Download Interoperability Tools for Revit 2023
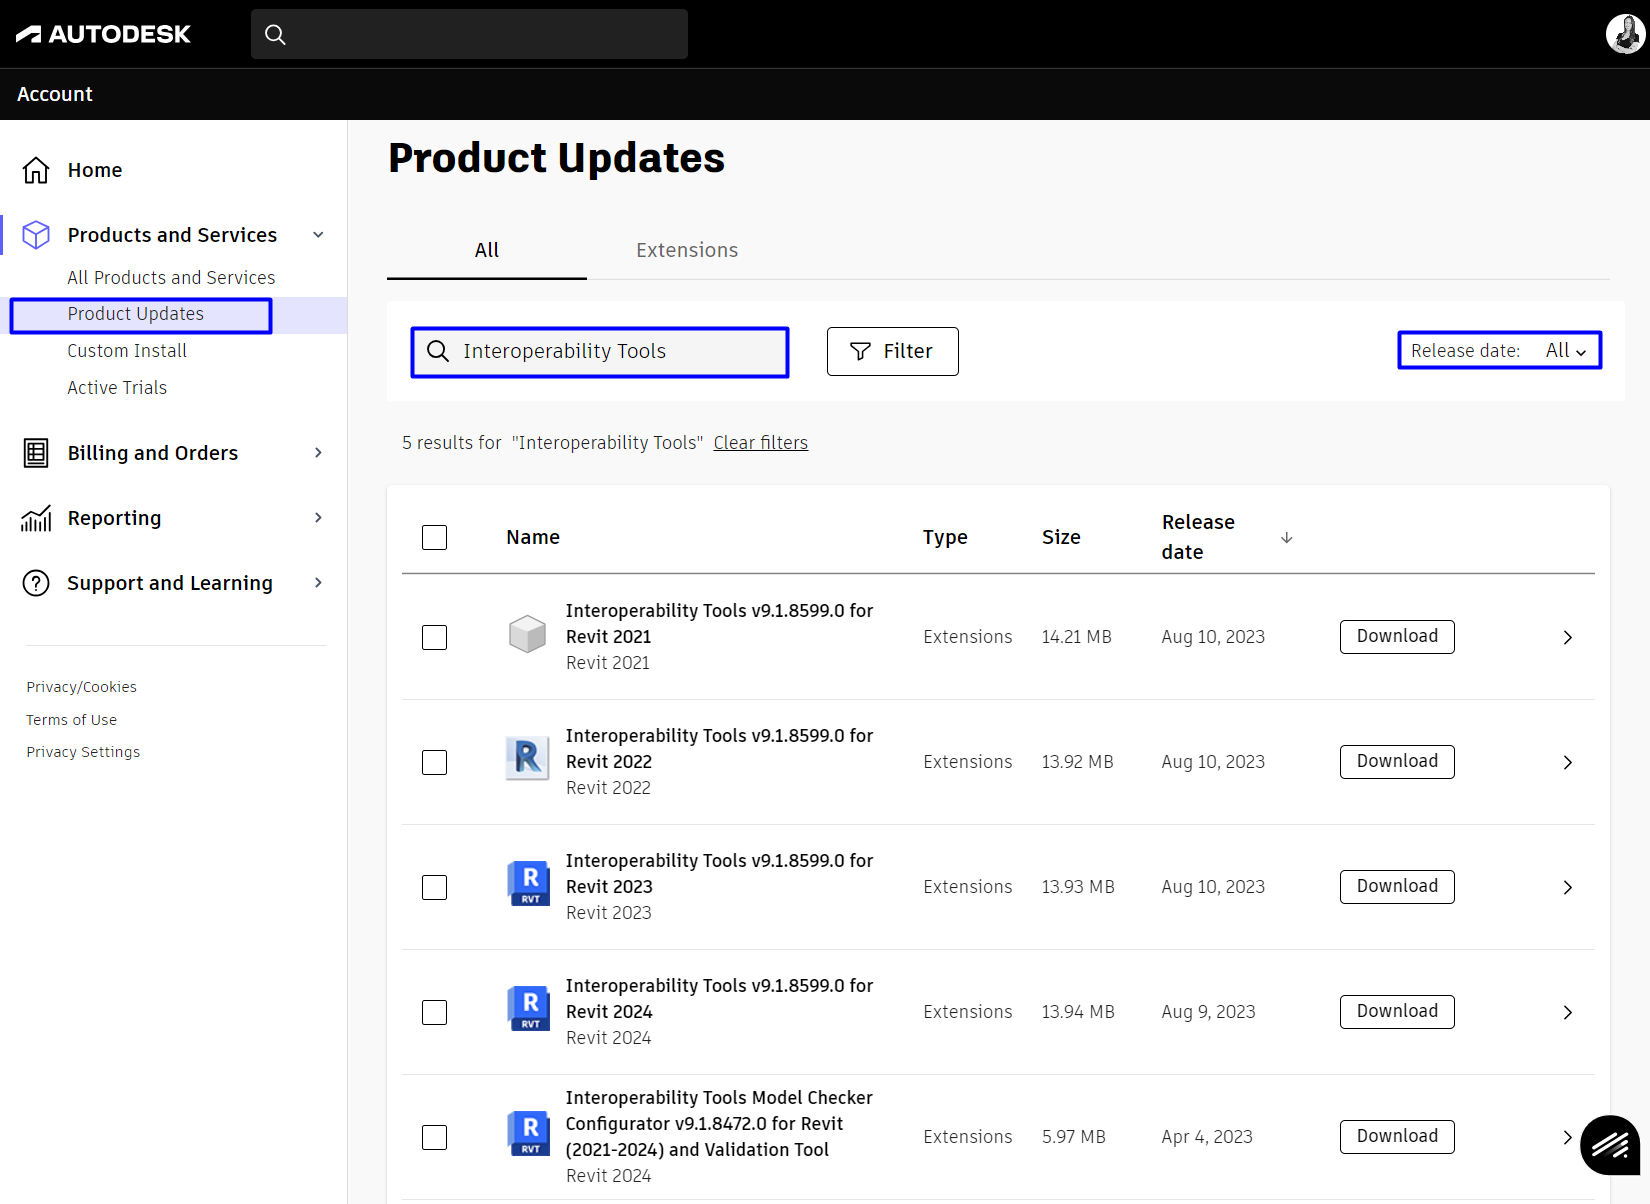This screenshot has width=1650, height=1204. click(1397, 887)
